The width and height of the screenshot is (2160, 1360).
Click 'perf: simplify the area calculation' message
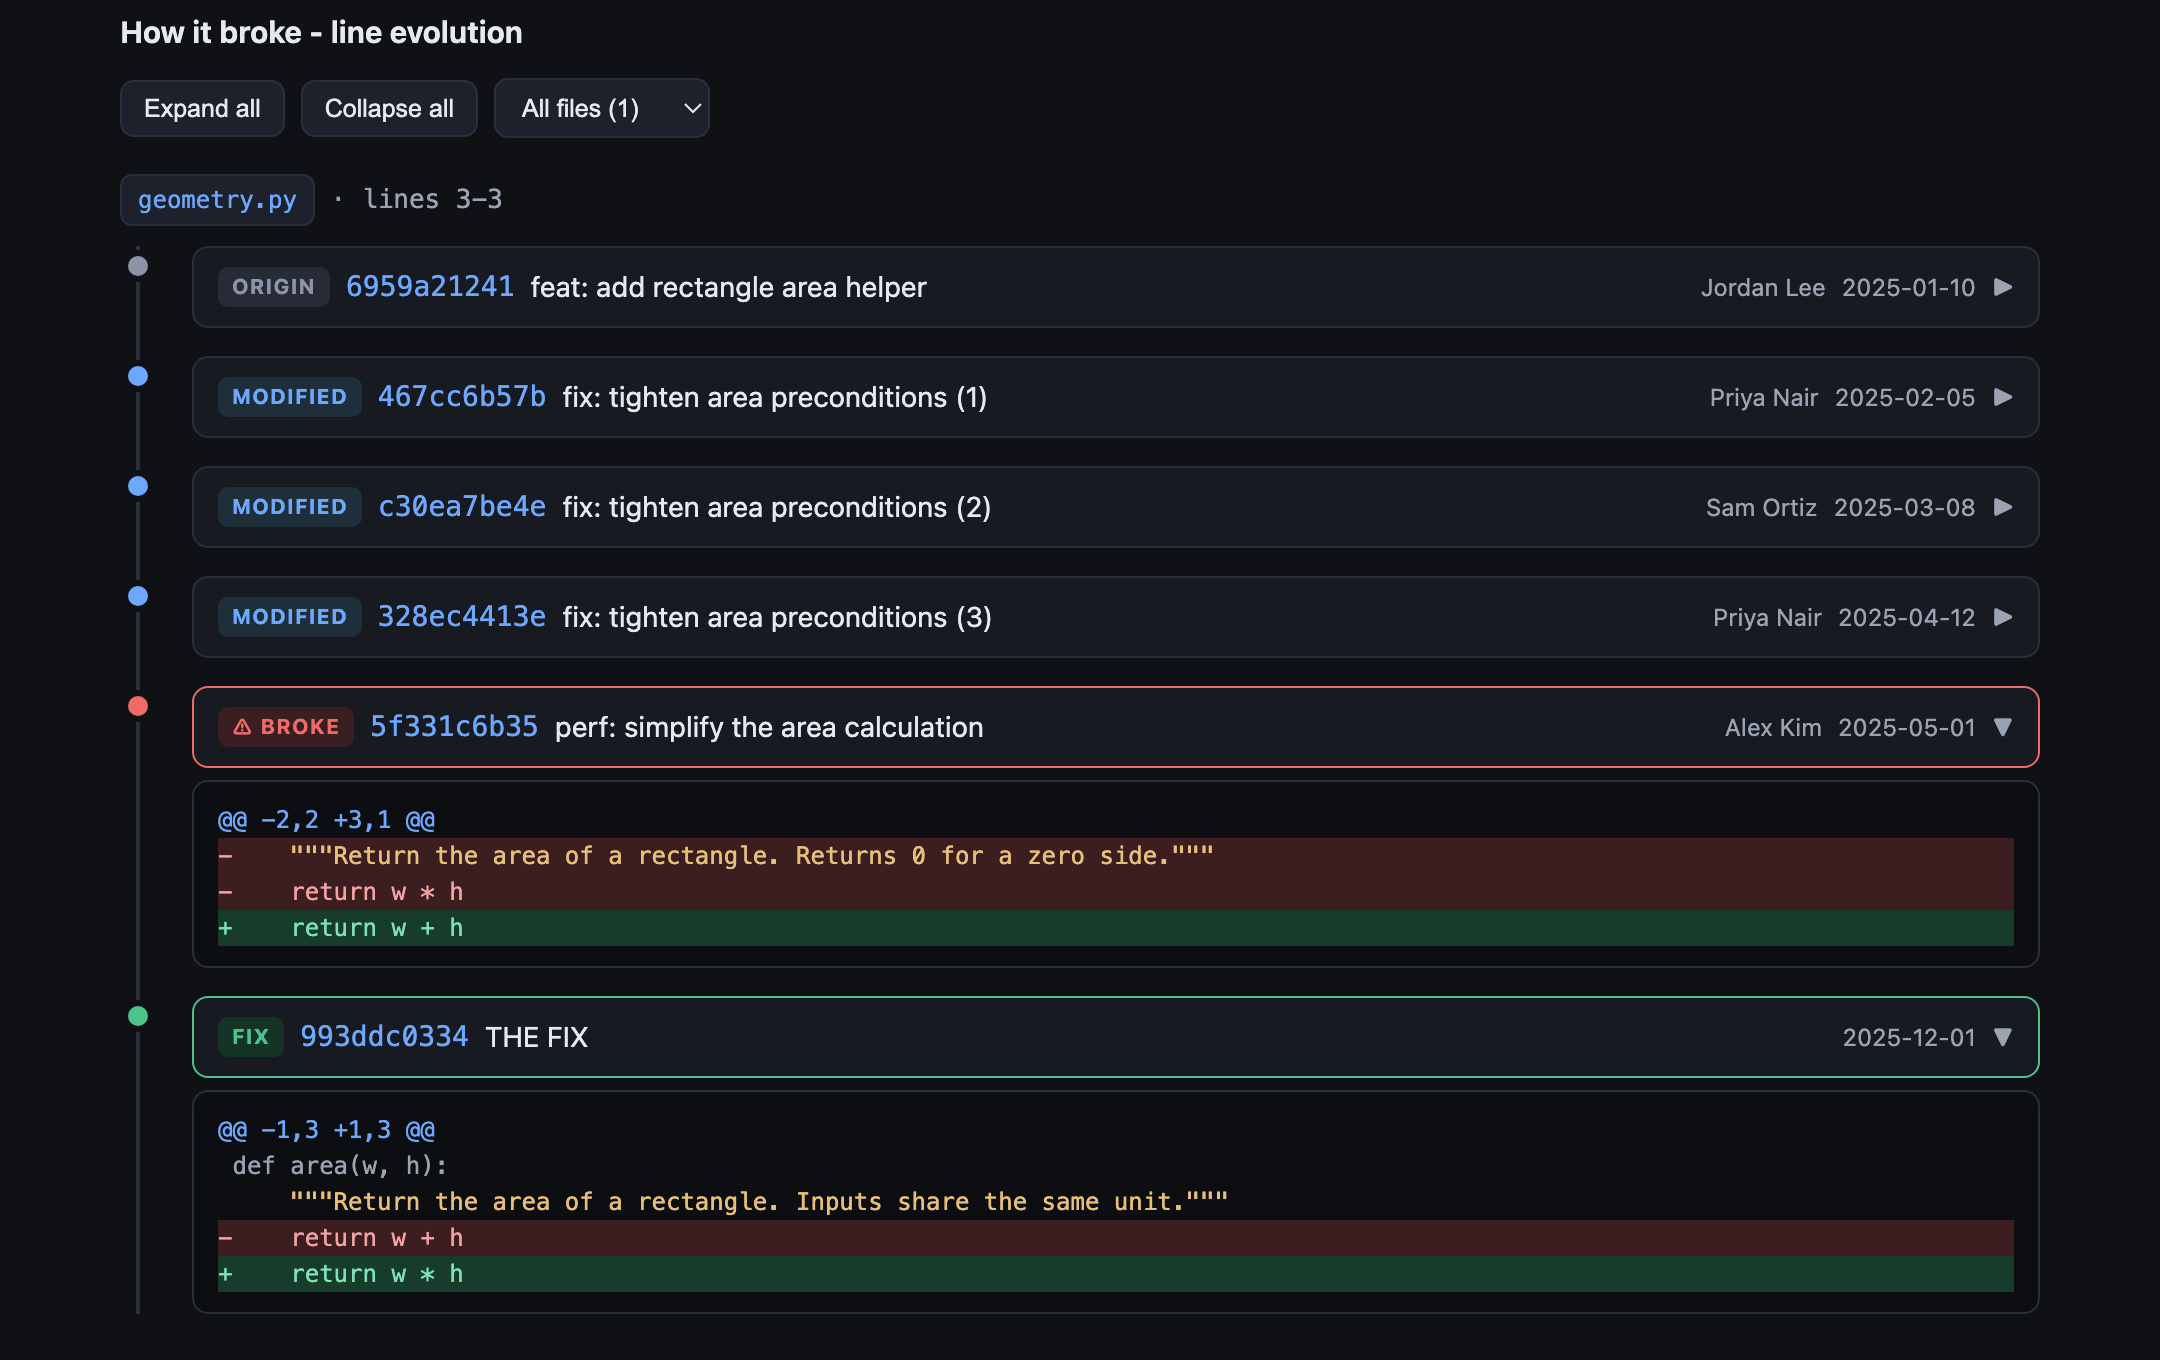pyautogui.click(x=769, y=727)
